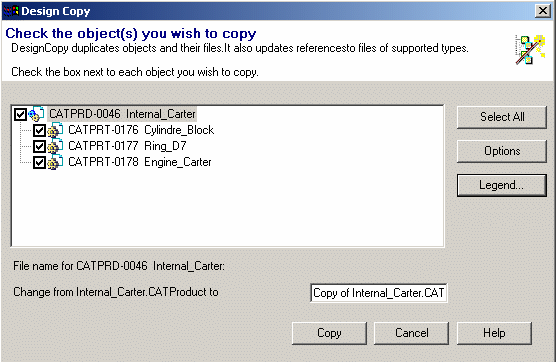Open the Legend window

pyautogui.click(x=502, y=185)
